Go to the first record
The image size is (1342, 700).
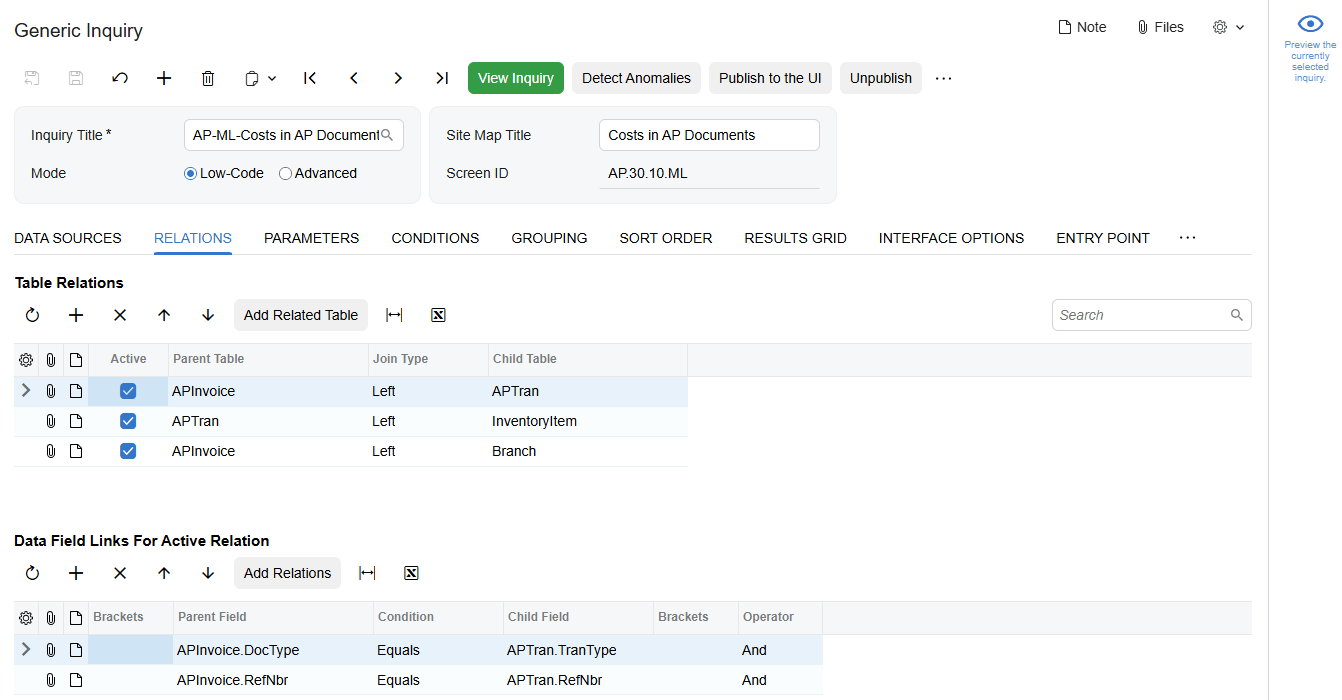coord(310,78)
